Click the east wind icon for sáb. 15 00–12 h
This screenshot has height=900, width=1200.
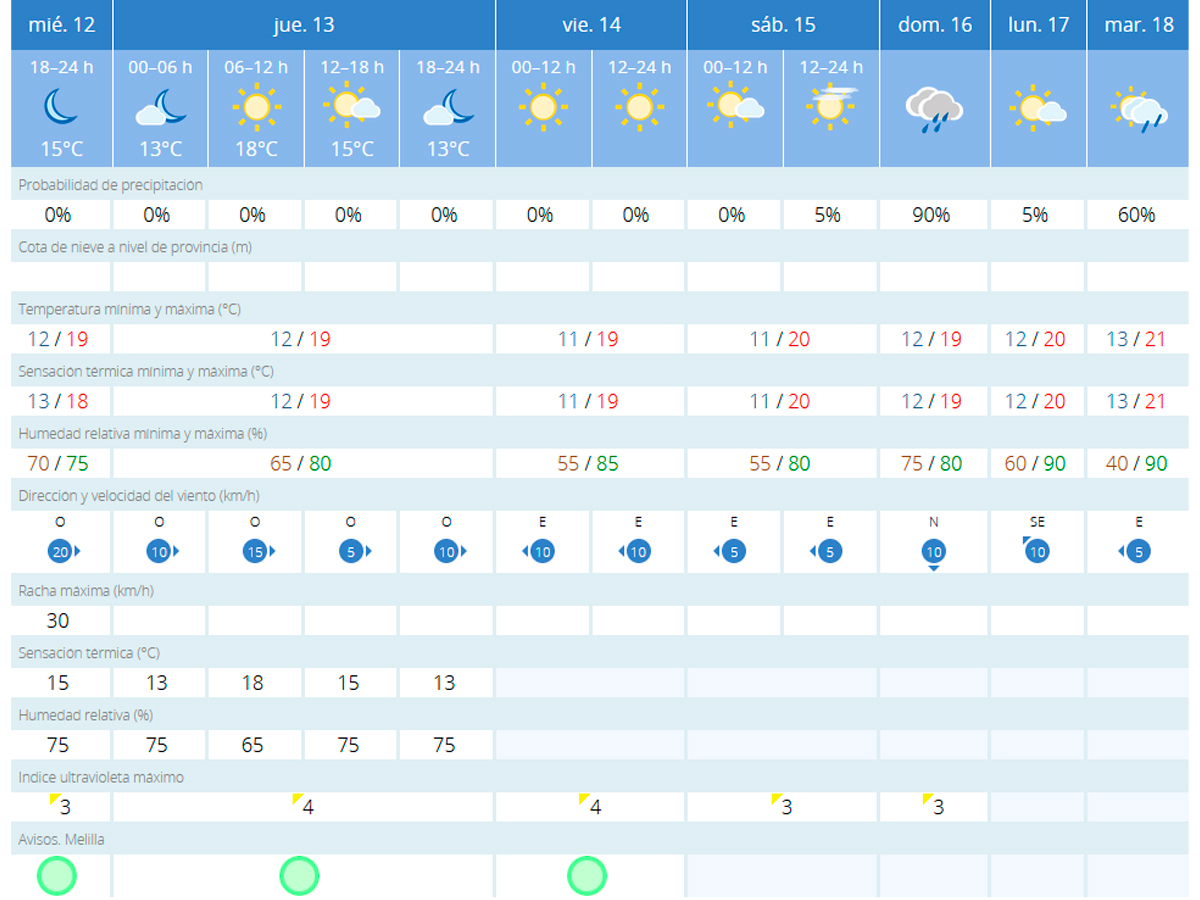pyautogui.click(x=732, y=551)
